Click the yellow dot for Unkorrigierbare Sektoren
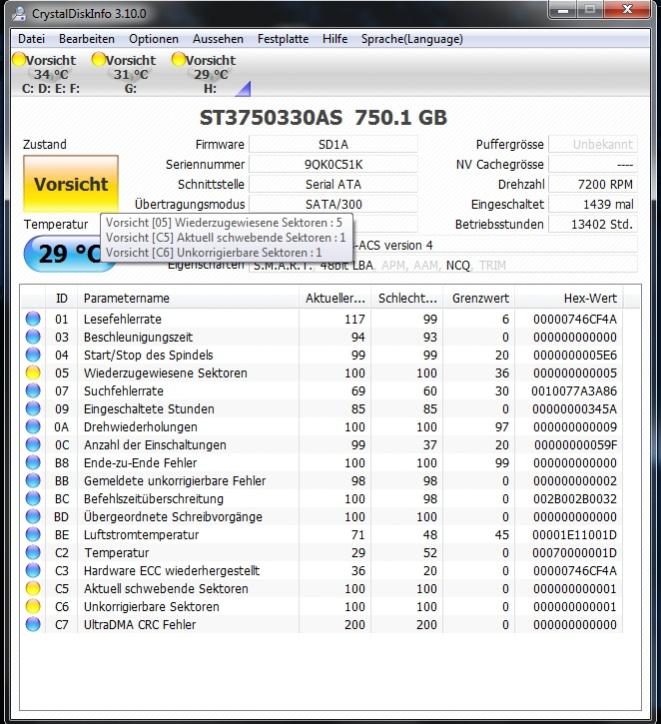Screen dimensions: 661x724 coord(33,607)
